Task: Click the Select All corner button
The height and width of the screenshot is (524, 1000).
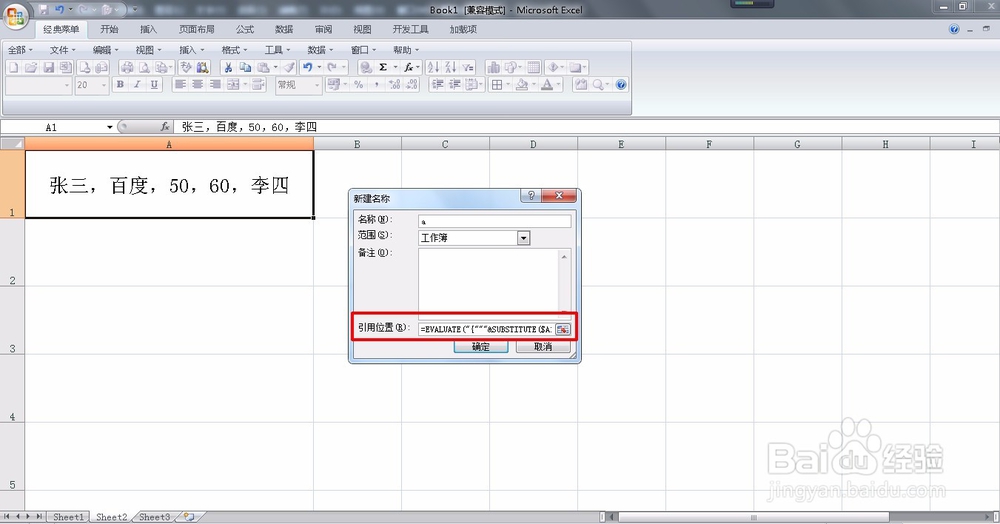Action: 12,145
